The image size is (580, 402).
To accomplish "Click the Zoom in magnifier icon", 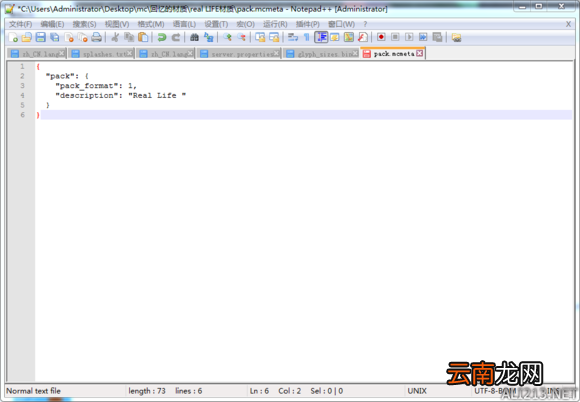I will coord(227,37).
